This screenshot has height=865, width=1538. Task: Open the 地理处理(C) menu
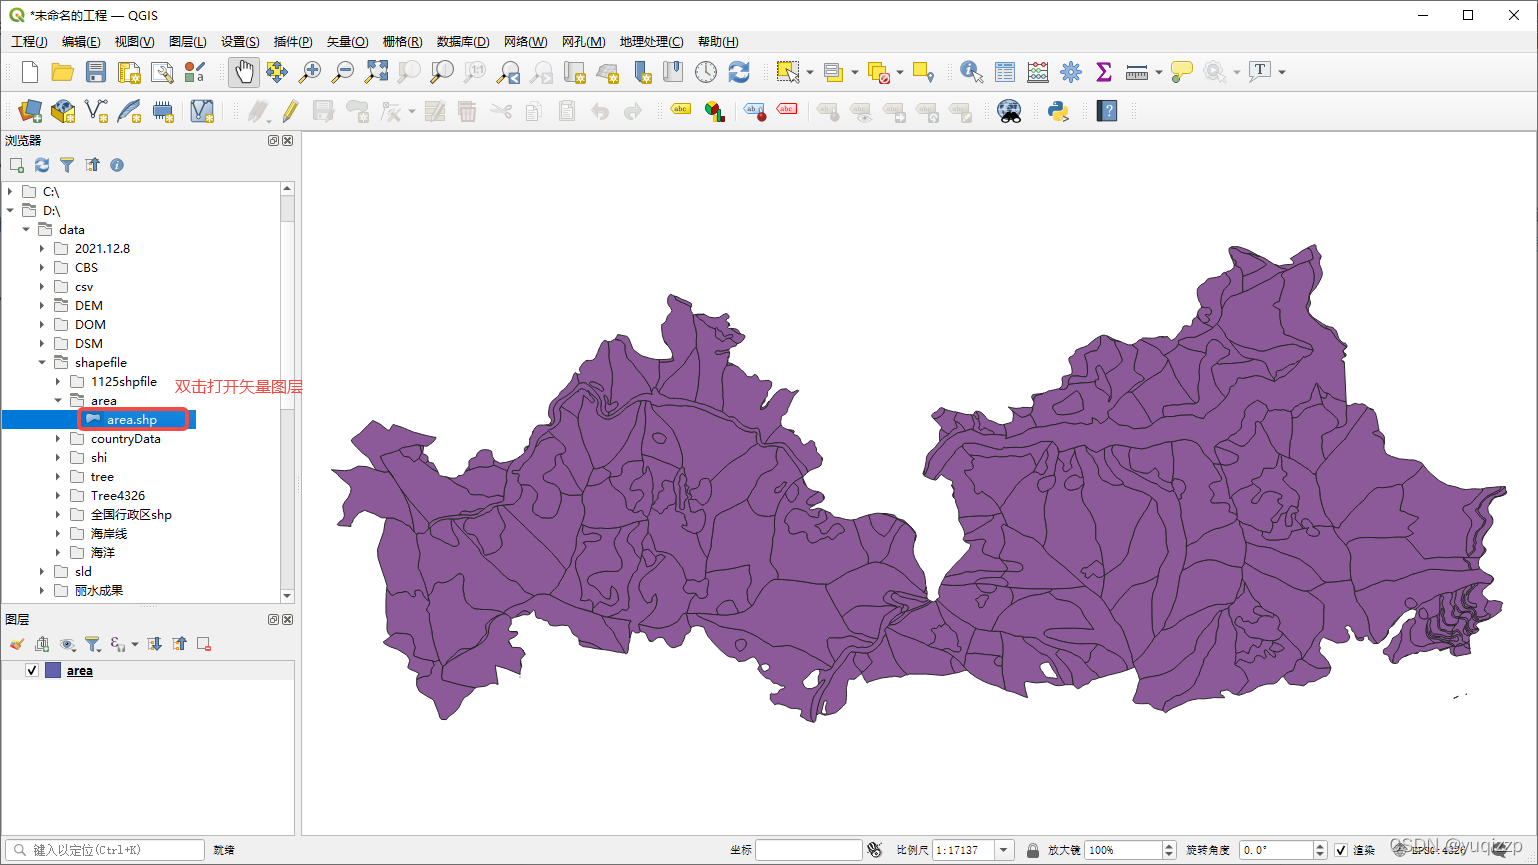[x=651, y=41]
